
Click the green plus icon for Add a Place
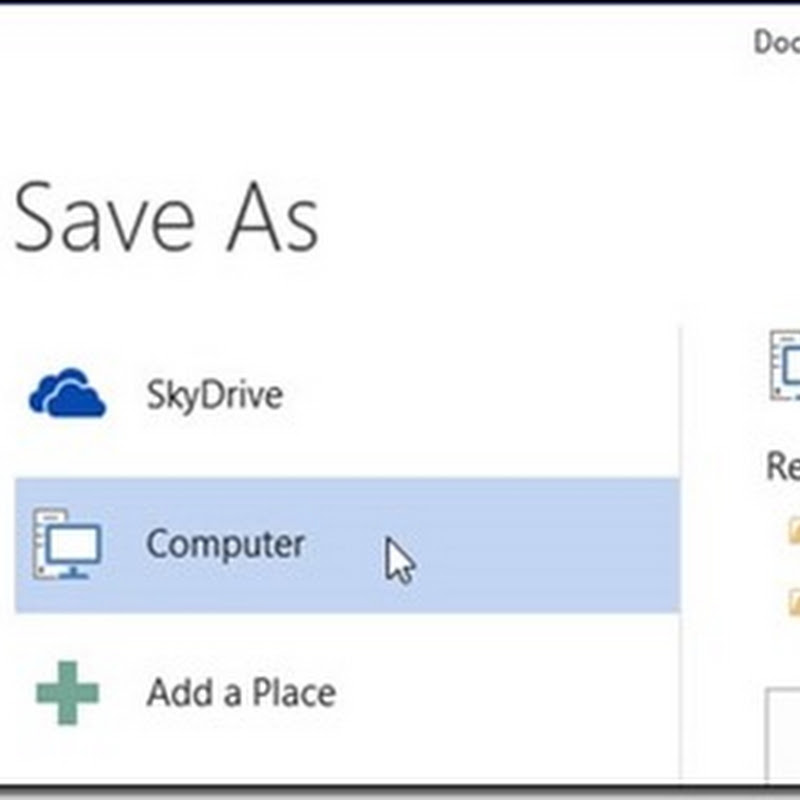[67, 692]
